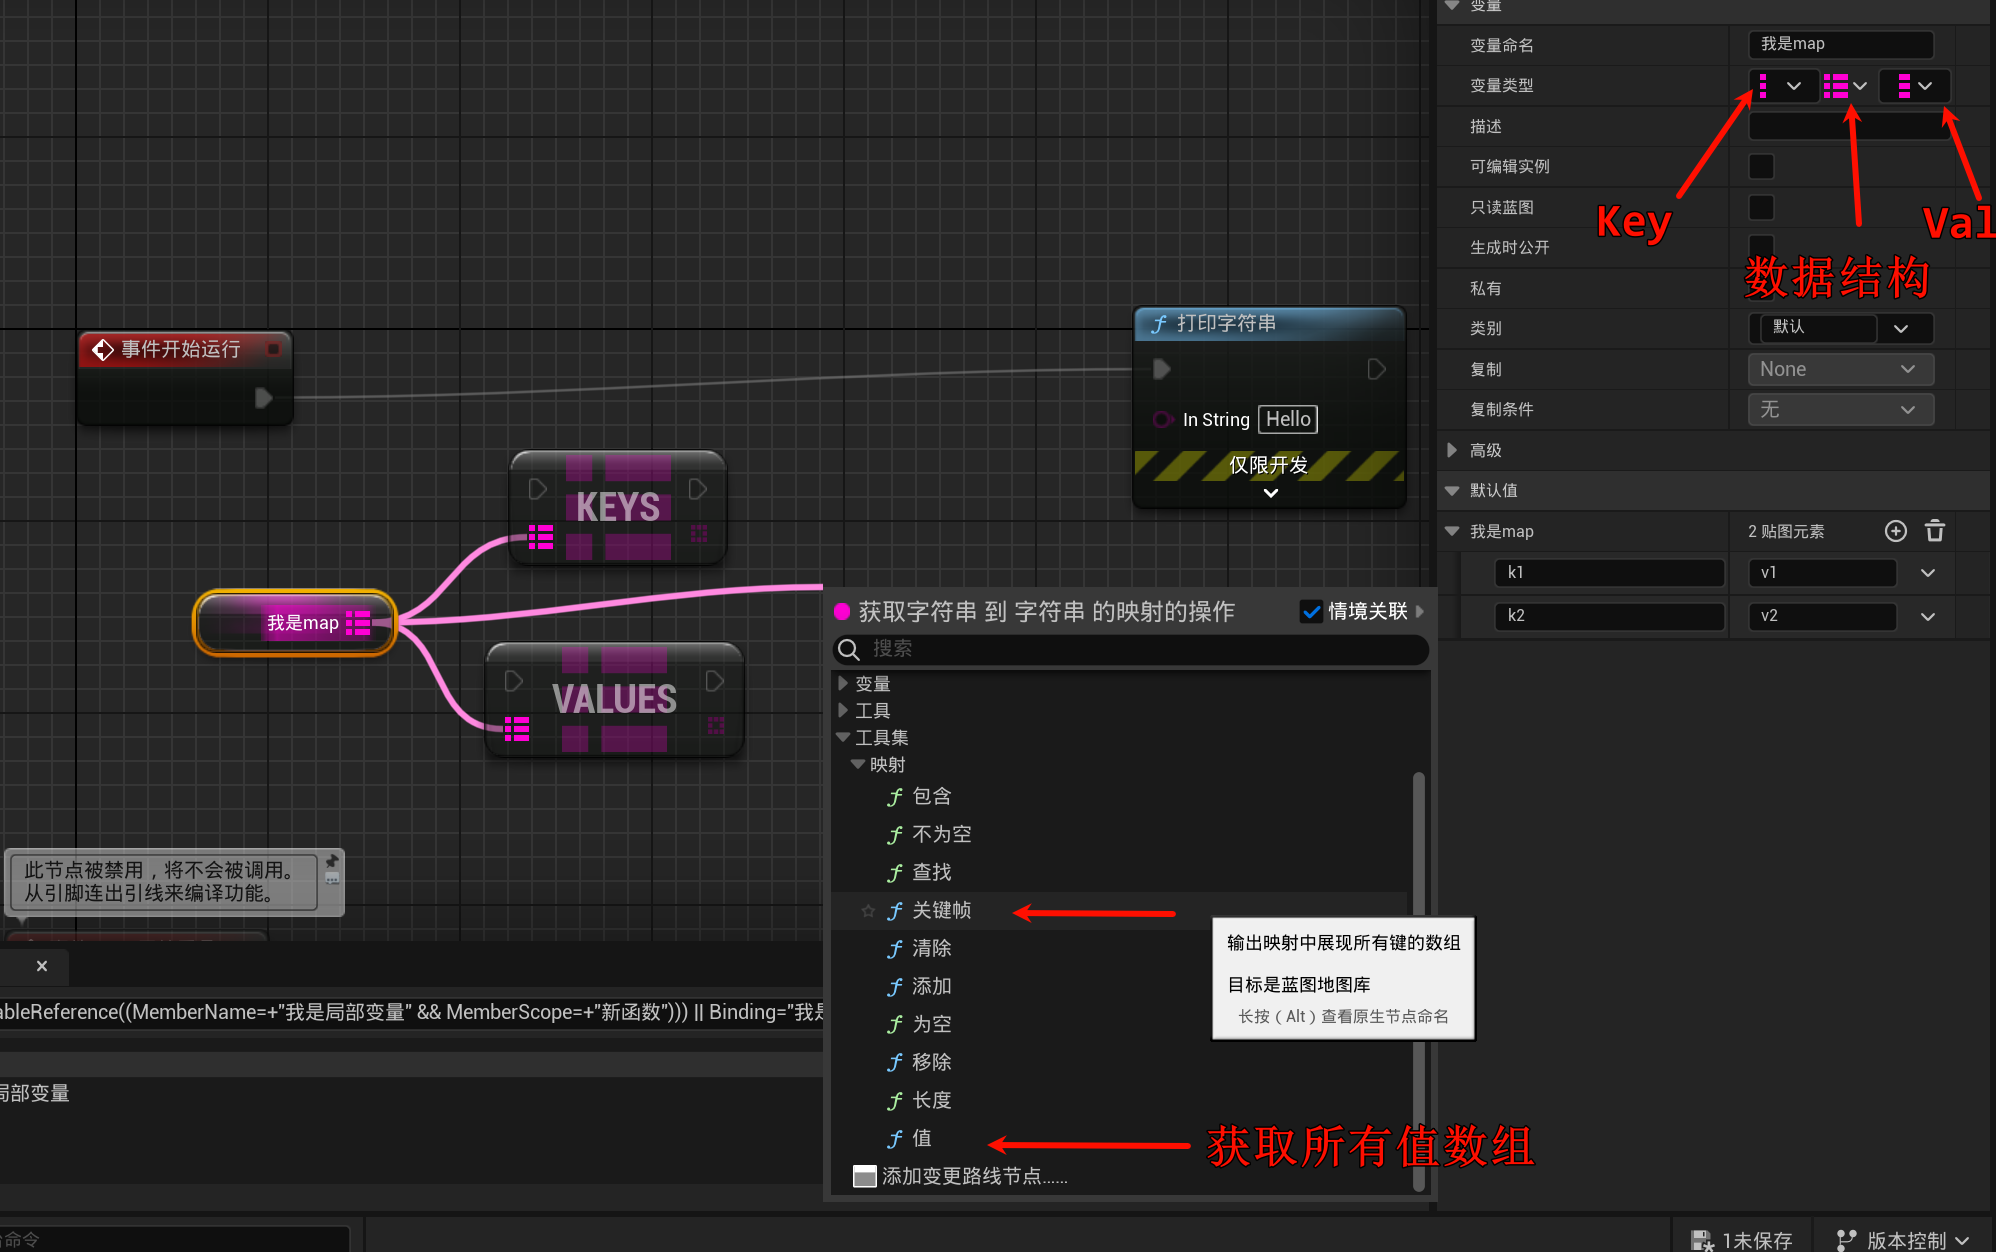The width and height of the screenshot is (1996, 1252).
Task: Click the 版本控制 button
Action: click(1903, 1239)
